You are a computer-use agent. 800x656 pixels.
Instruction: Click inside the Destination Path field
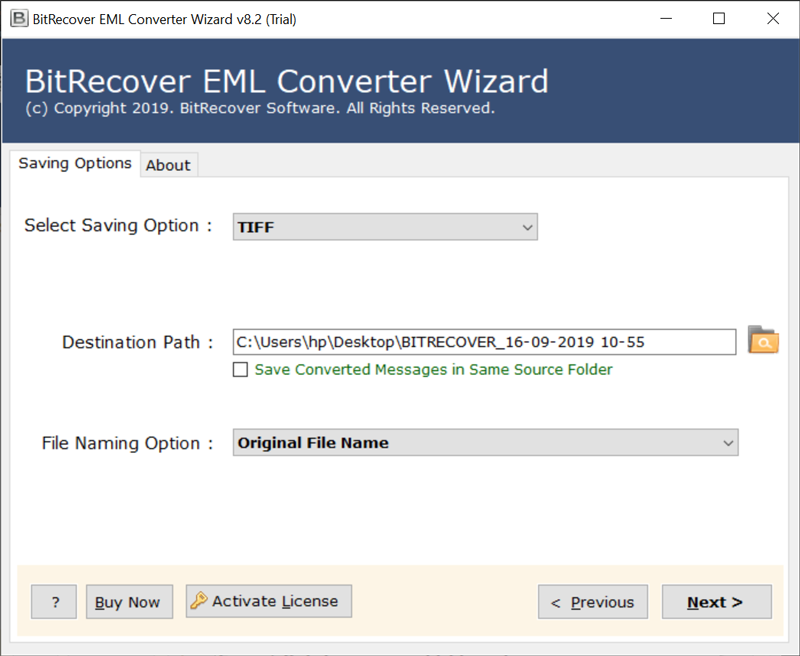(484, 342)
